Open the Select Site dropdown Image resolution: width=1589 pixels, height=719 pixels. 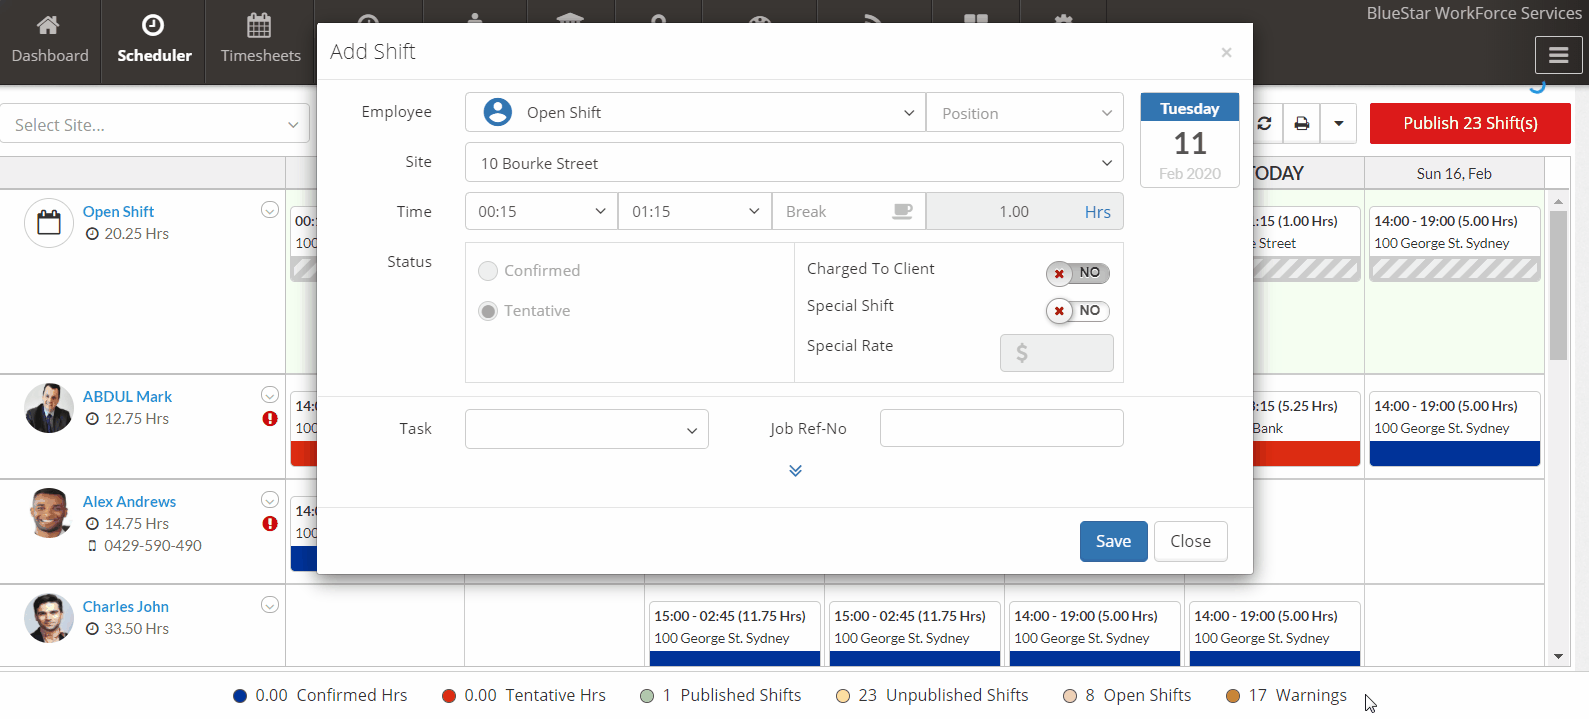[155, 124]
